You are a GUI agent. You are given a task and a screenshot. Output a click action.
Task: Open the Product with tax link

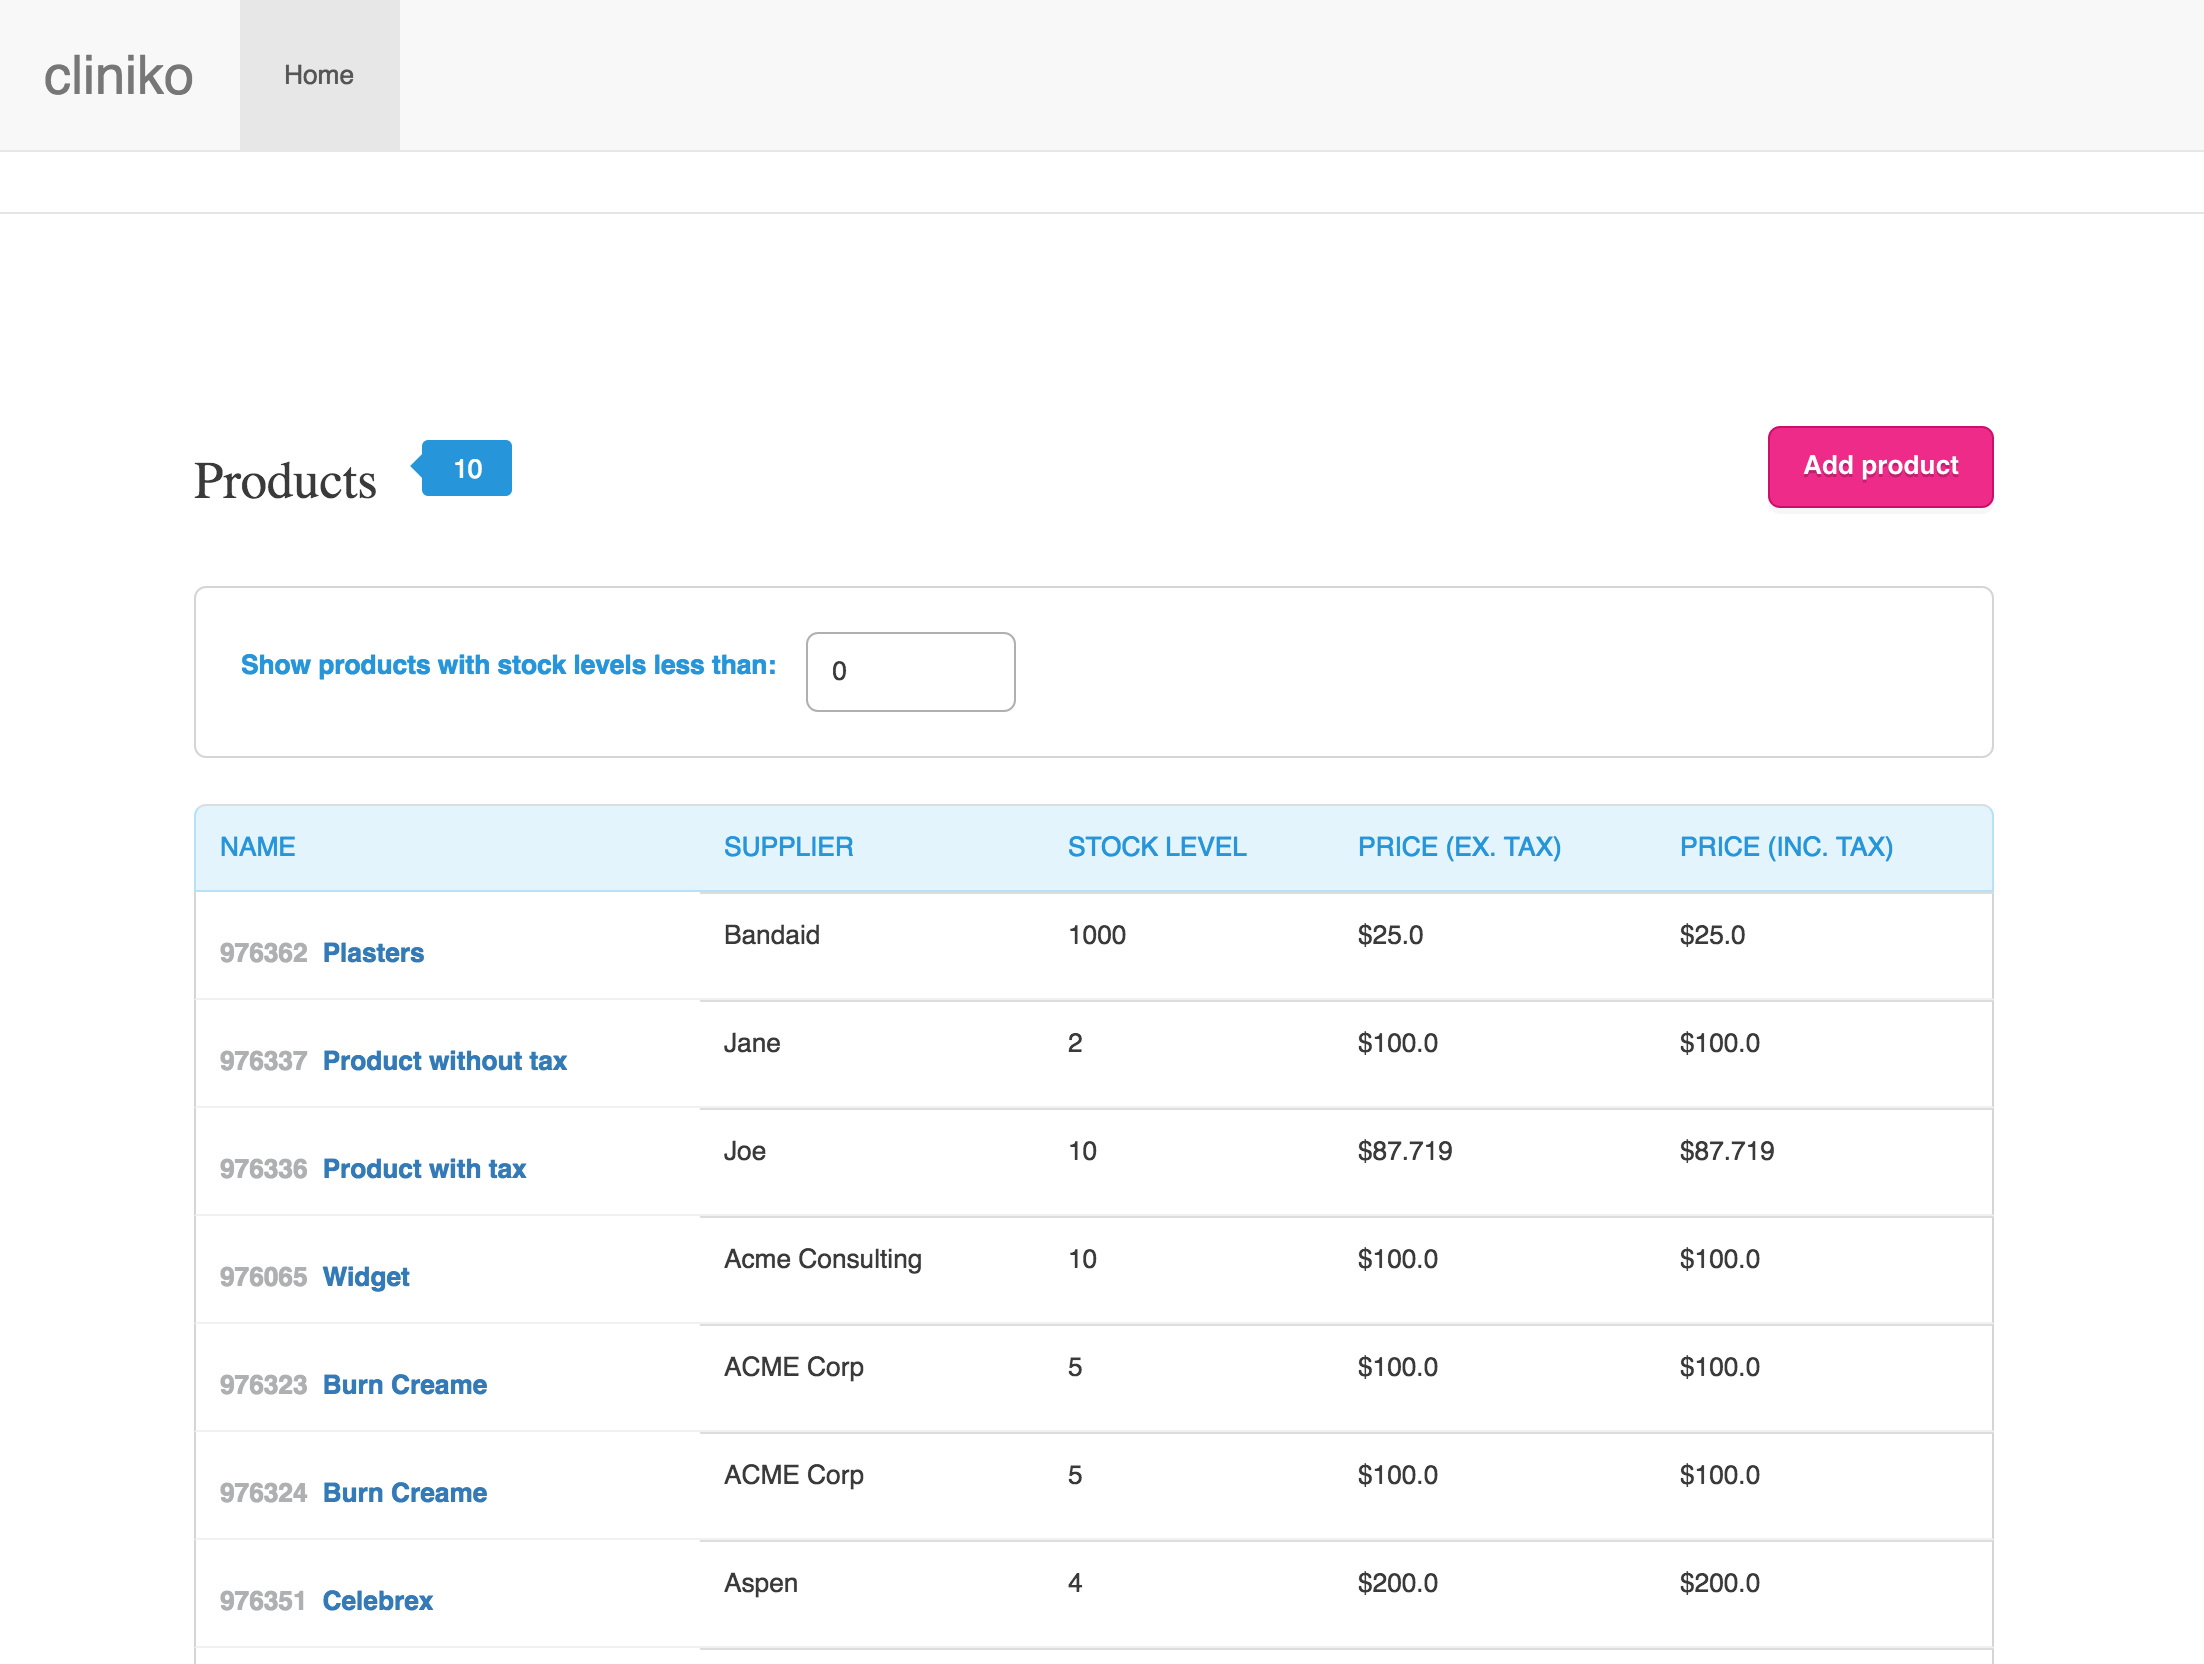coord(424,1169)
